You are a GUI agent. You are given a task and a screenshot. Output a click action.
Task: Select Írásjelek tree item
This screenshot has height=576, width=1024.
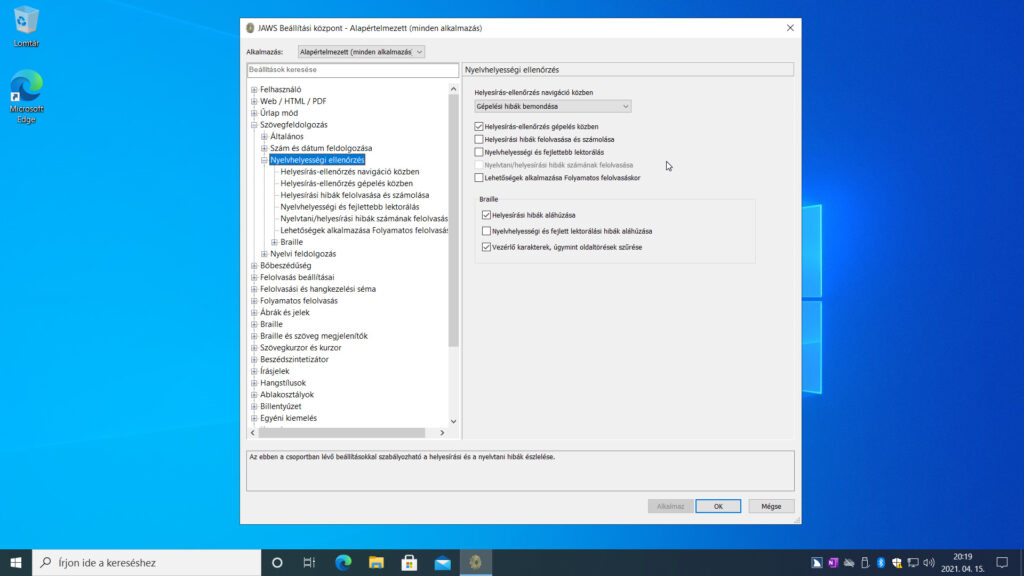(274, 371)
